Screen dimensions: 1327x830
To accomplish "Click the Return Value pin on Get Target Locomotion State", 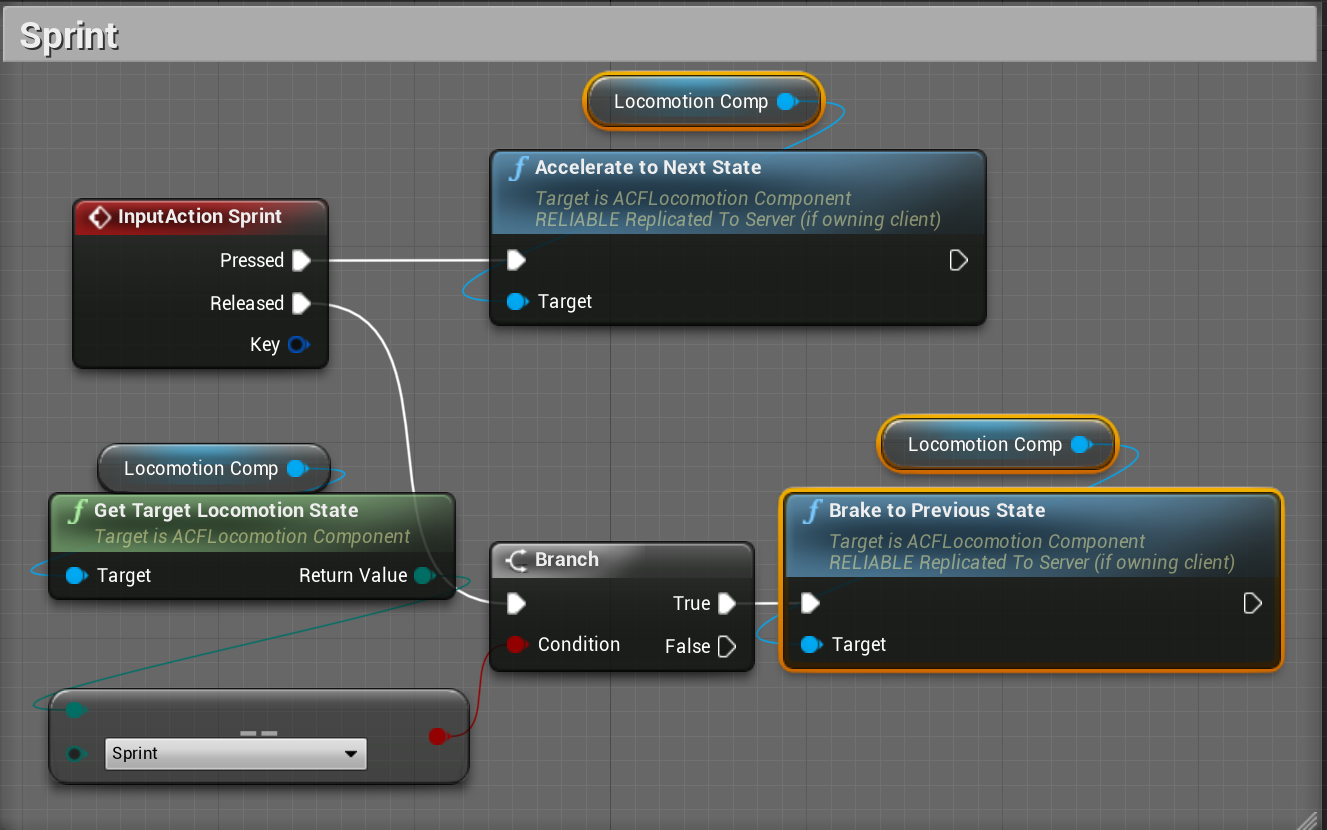I will click(x=424, y=575).
